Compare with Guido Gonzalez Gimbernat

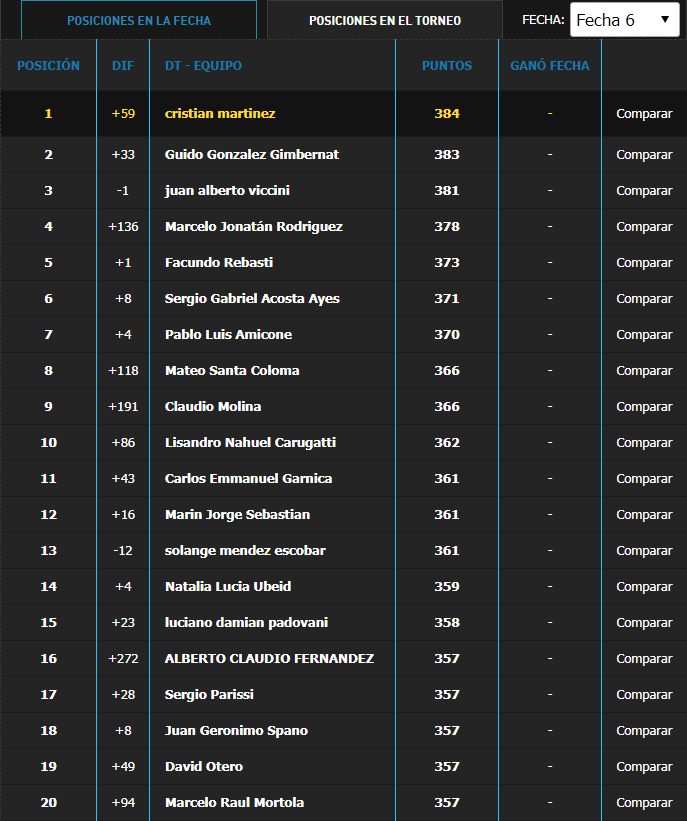tap(644, 154)
